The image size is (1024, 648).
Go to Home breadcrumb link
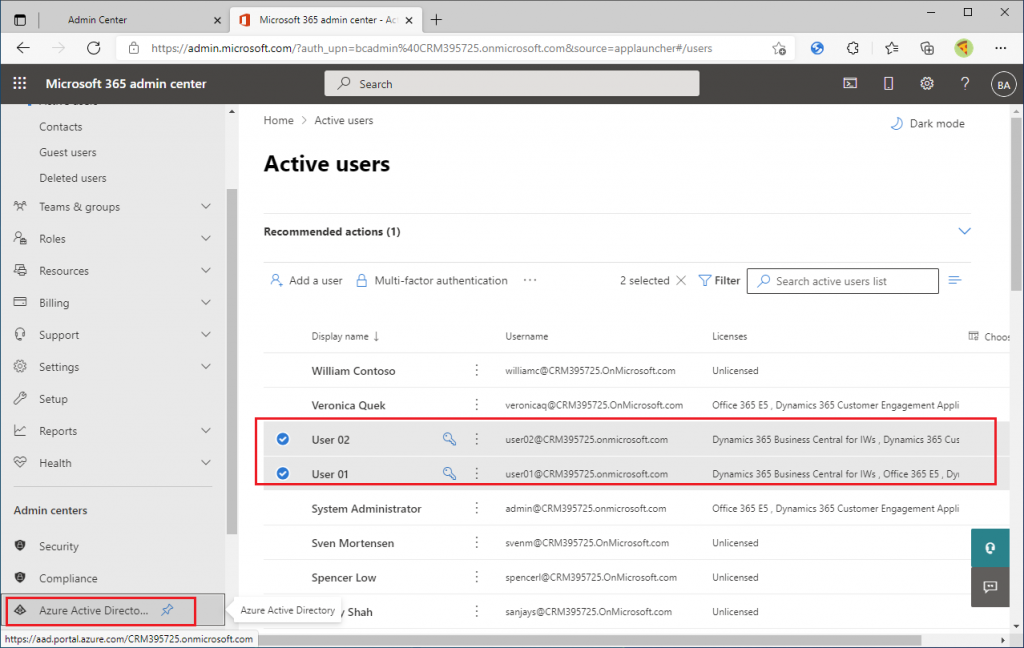(279, 120)
